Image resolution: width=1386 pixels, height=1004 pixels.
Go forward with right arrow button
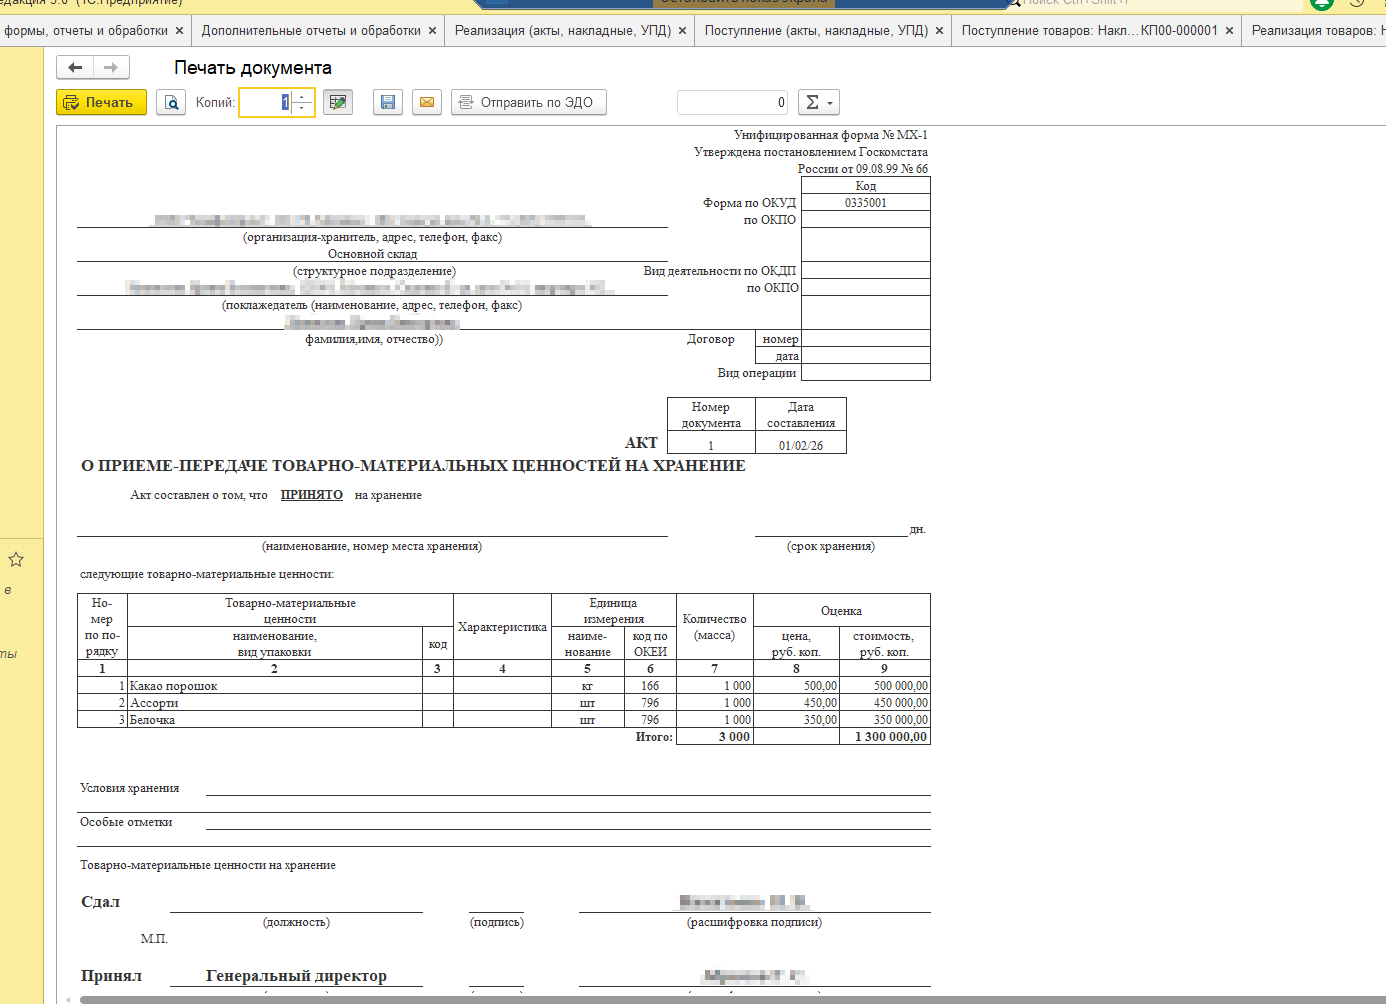tap(111, 67)
